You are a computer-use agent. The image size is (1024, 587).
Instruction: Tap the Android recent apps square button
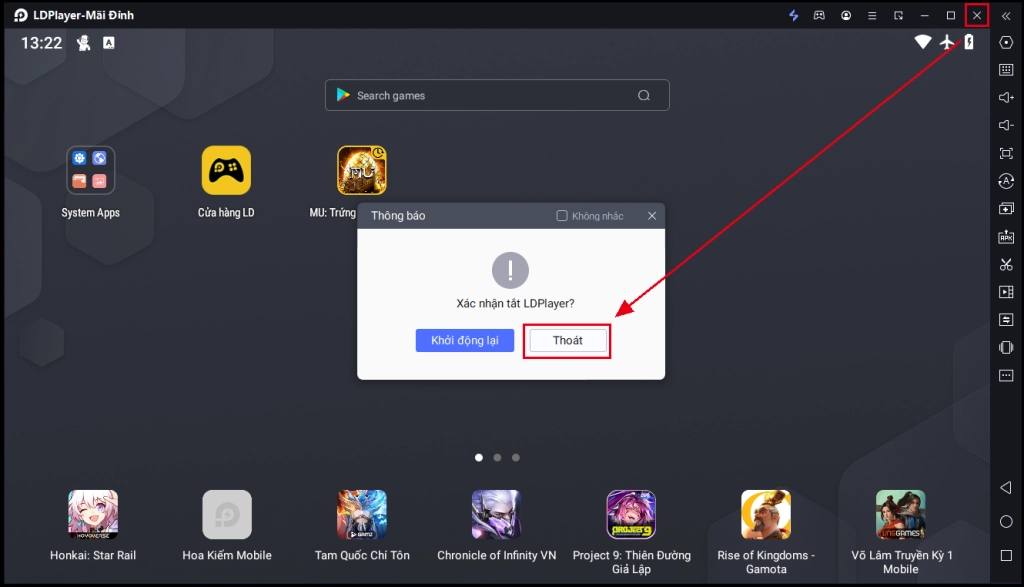[x=1006, y=555]
